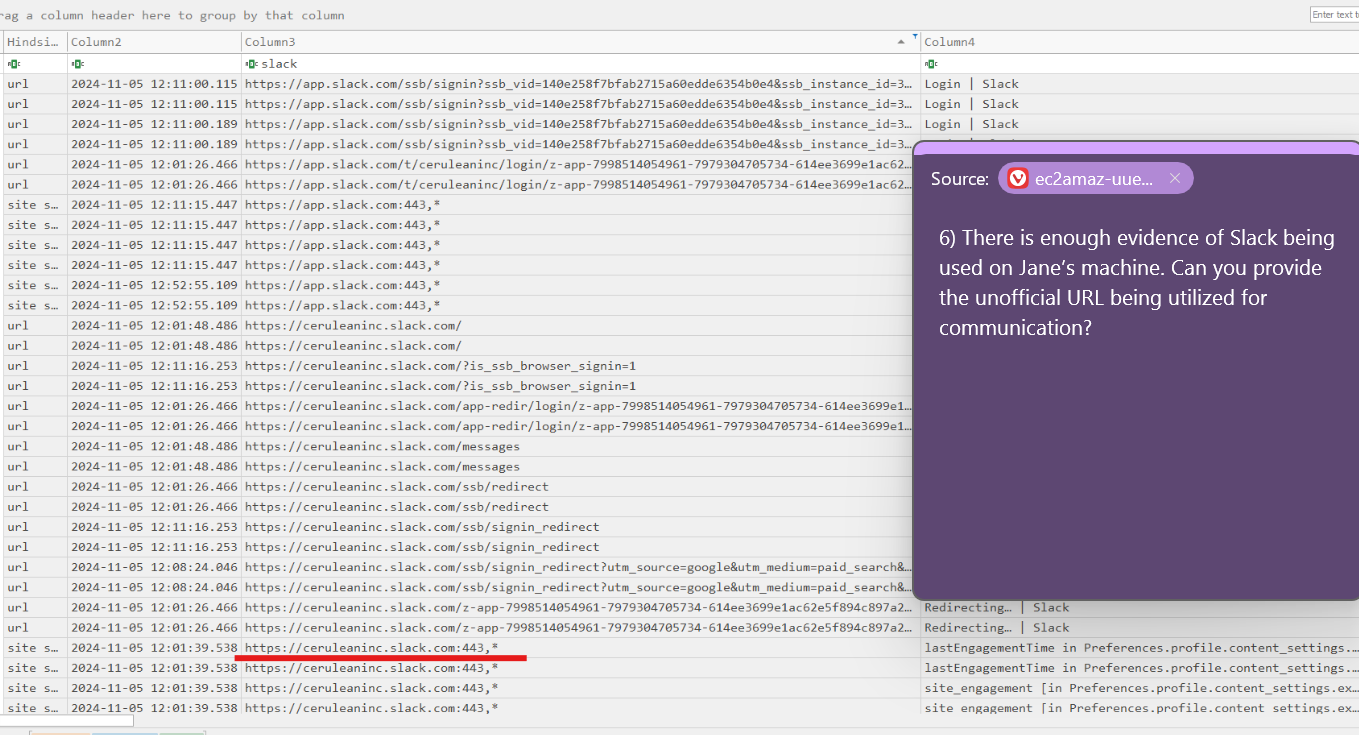Click the ec2amaz-uue source chip label
The width and height of the screenshot is (1359, 735).
(x=1093, y=179)
